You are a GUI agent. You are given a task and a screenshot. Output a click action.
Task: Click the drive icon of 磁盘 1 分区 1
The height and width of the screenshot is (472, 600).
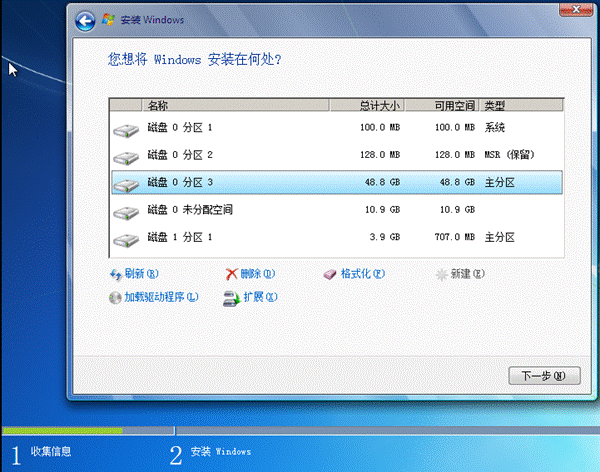click(x=126, y=240)
